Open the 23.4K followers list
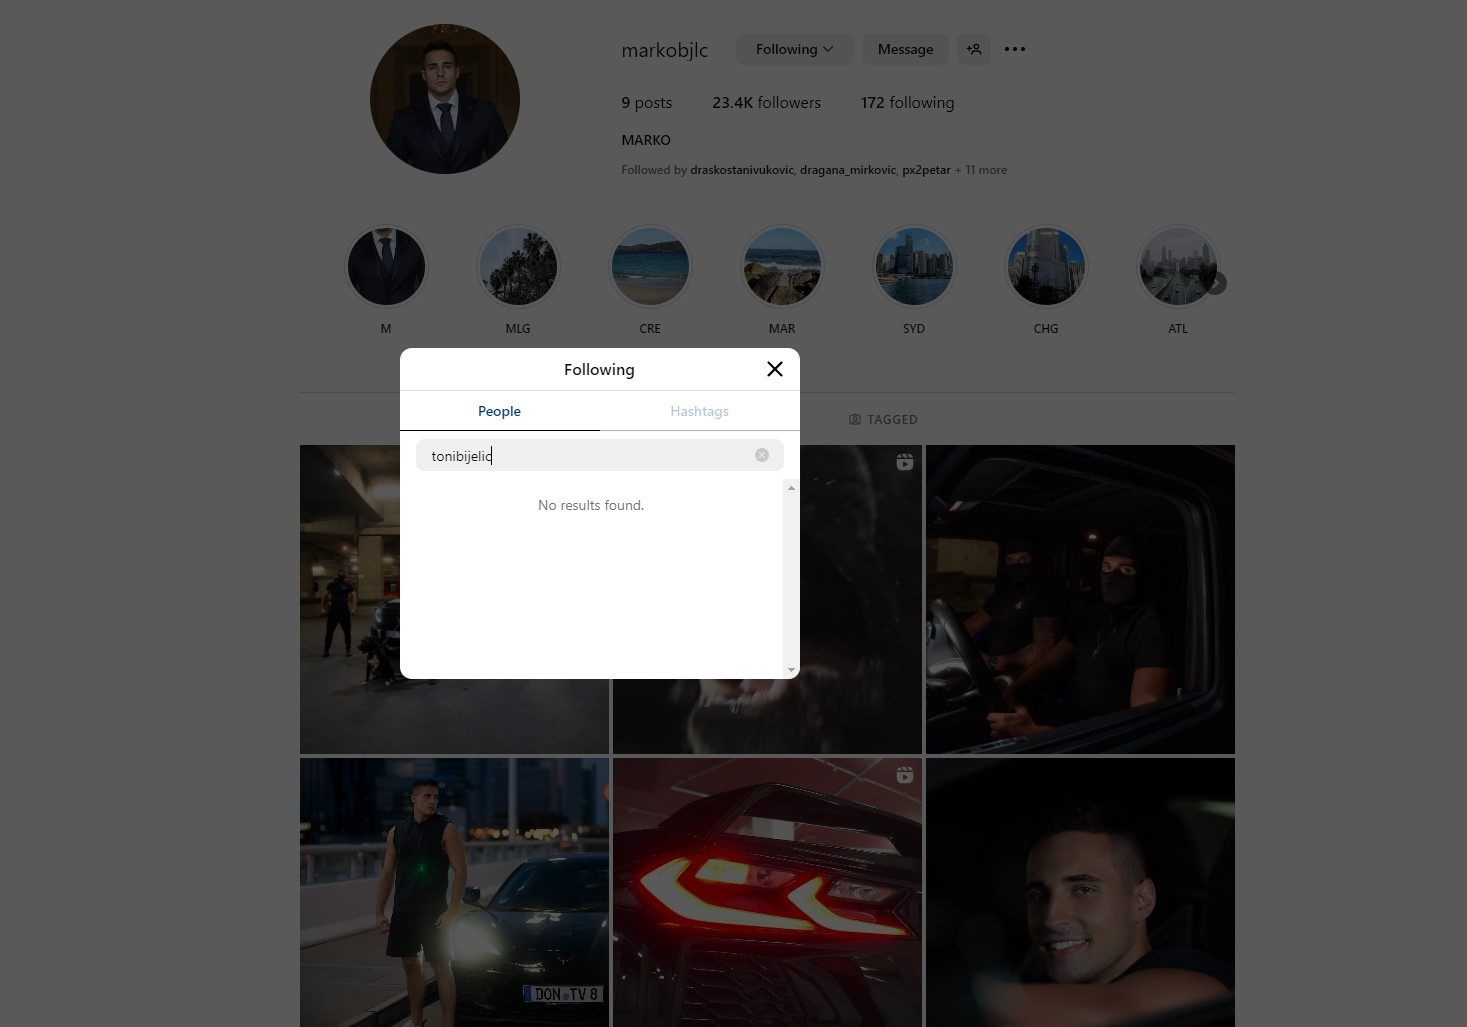The height and width of the screenshot is (1027, 1467). coord(766,103)
